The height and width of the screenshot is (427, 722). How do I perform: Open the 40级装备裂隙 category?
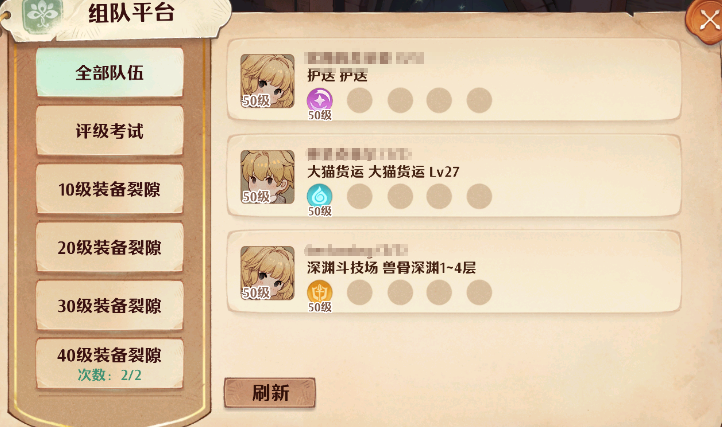(x=110, y=364)
